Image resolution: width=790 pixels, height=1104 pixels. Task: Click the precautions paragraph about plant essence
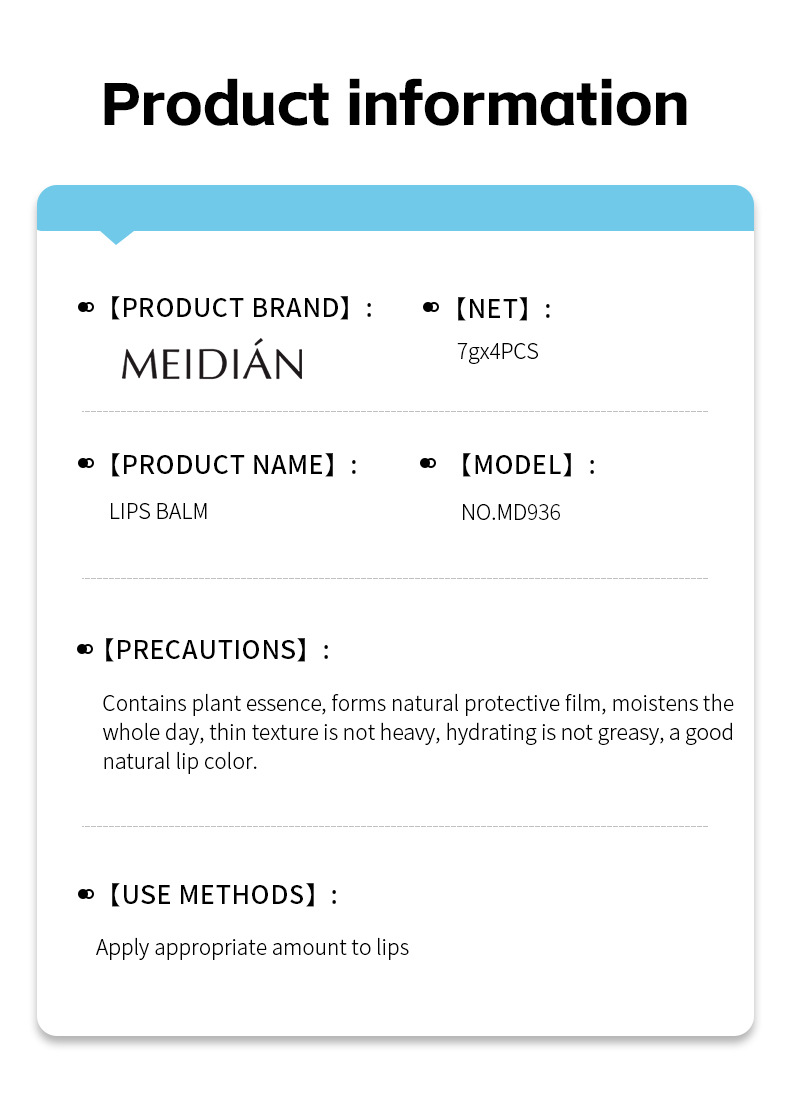coord(417,732)
